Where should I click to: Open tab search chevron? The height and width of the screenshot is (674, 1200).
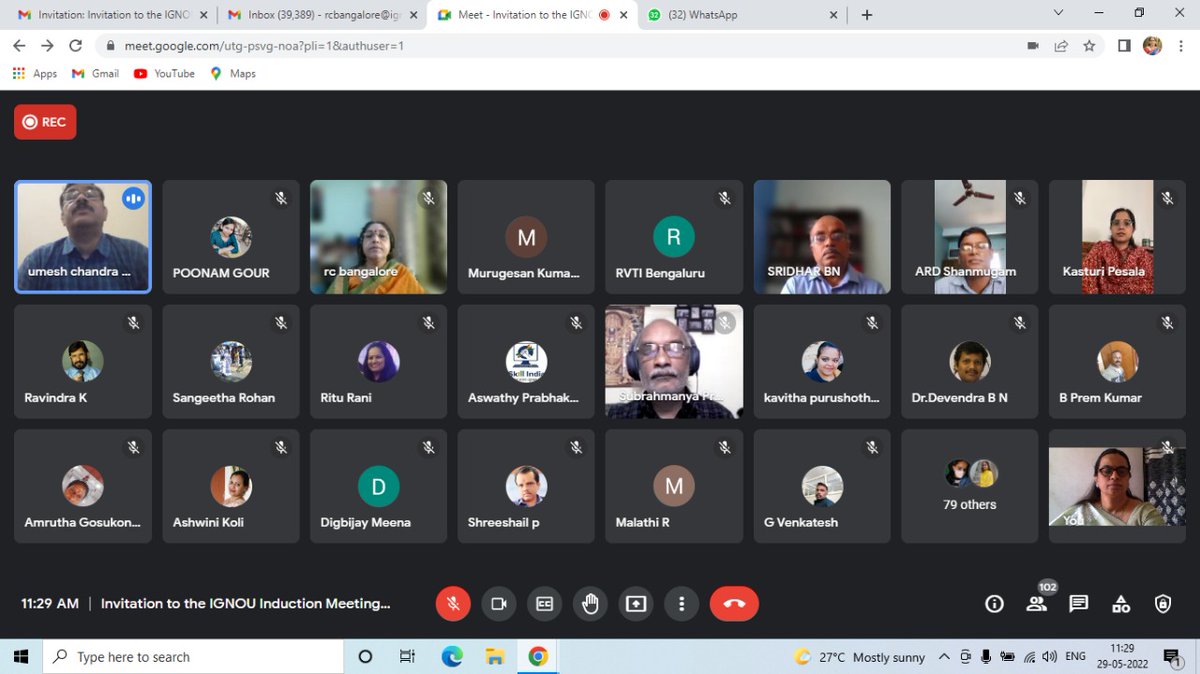(1059, 12)
